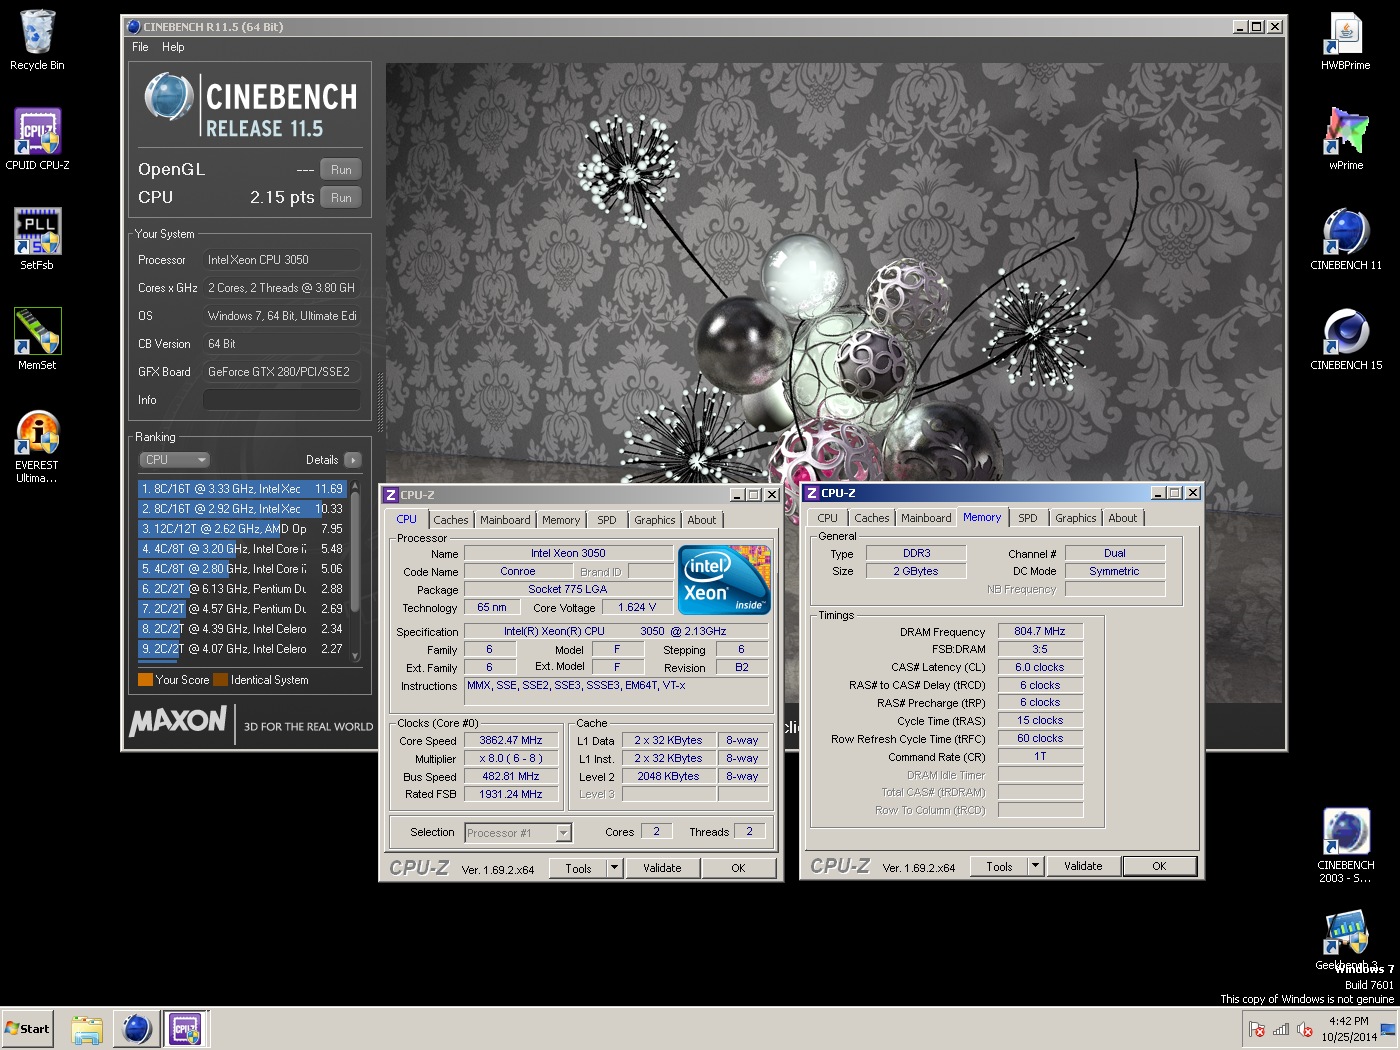Launch EVEREST Ultimate desktop shortcut

[x=37, y=447]
